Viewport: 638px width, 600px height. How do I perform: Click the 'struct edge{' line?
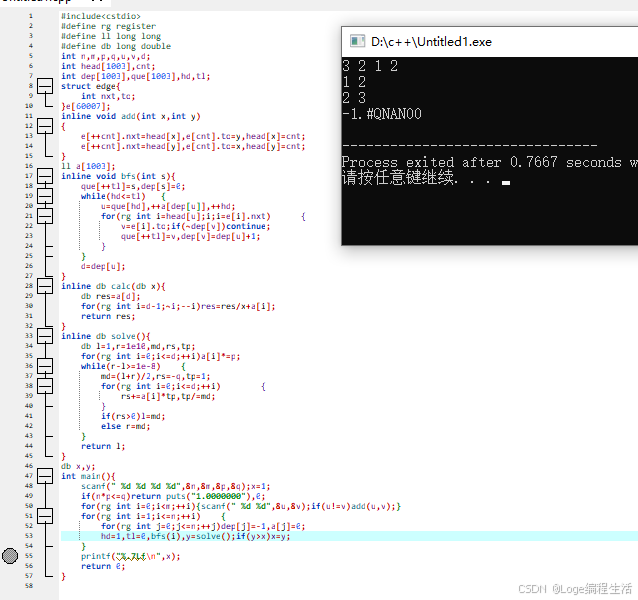pos(91,86)
